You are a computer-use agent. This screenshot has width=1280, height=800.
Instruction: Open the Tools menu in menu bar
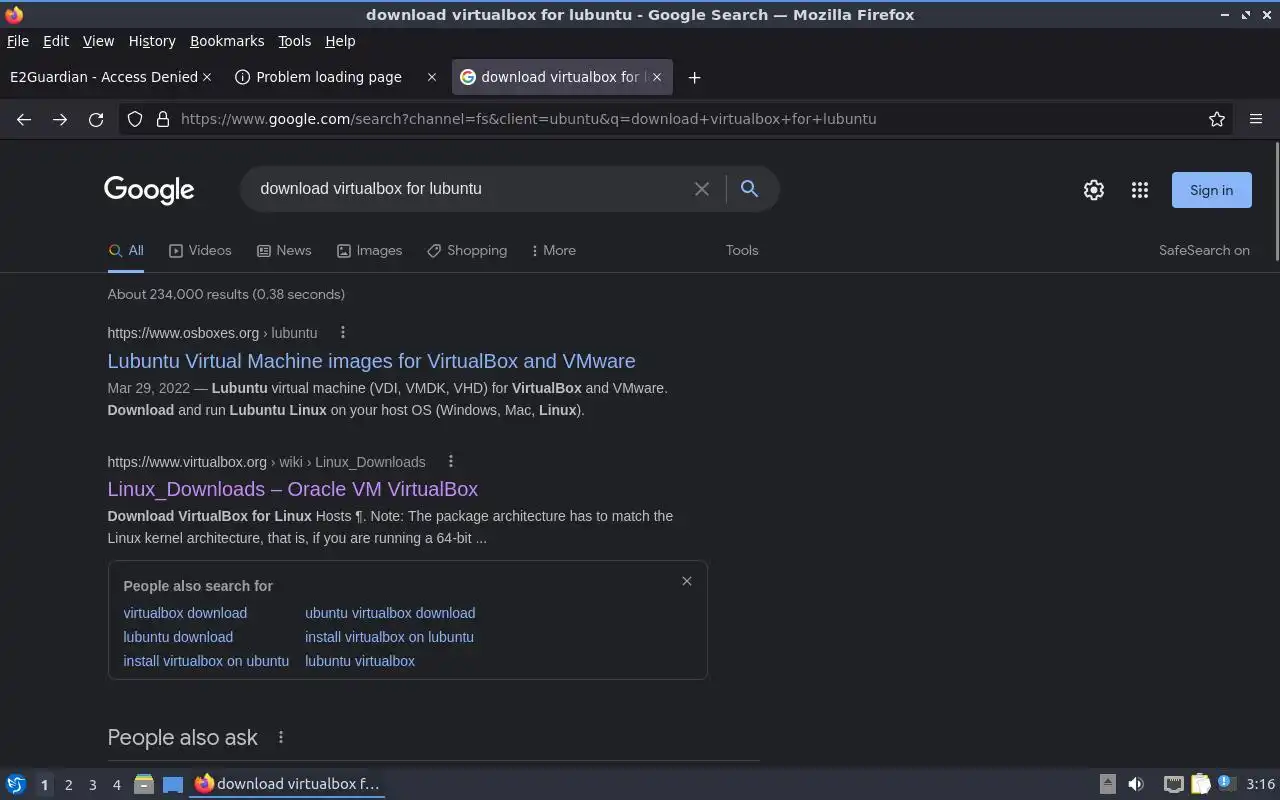point(295,41)
